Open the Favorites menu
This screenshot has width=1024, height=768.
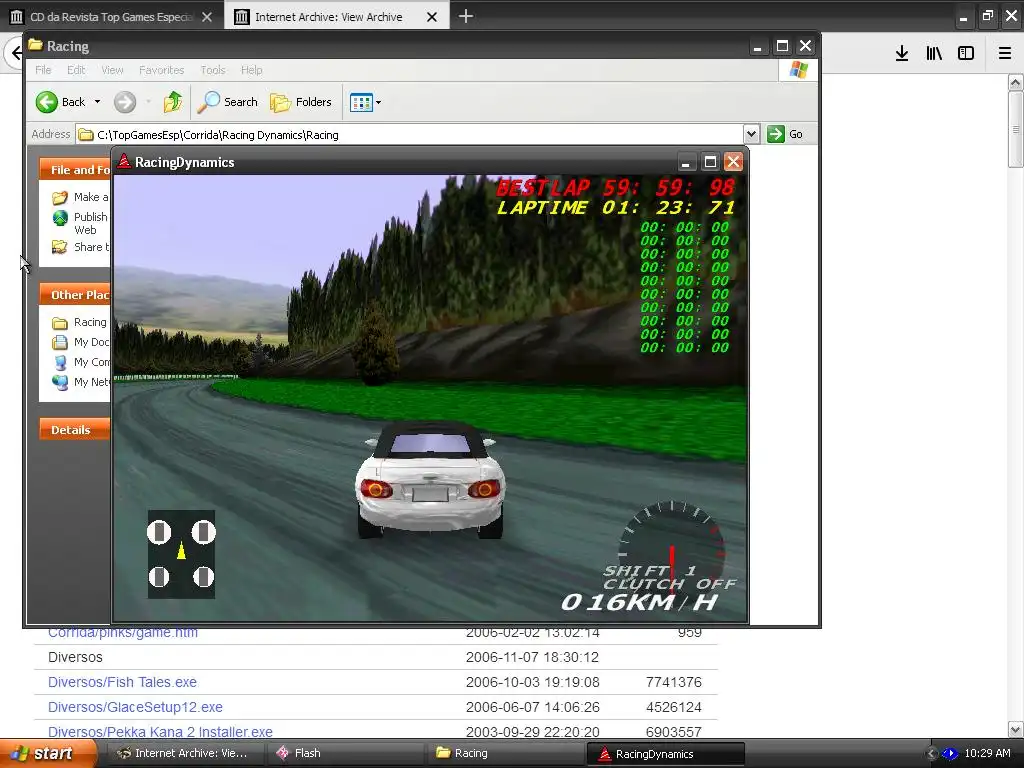tap(161, 70)
